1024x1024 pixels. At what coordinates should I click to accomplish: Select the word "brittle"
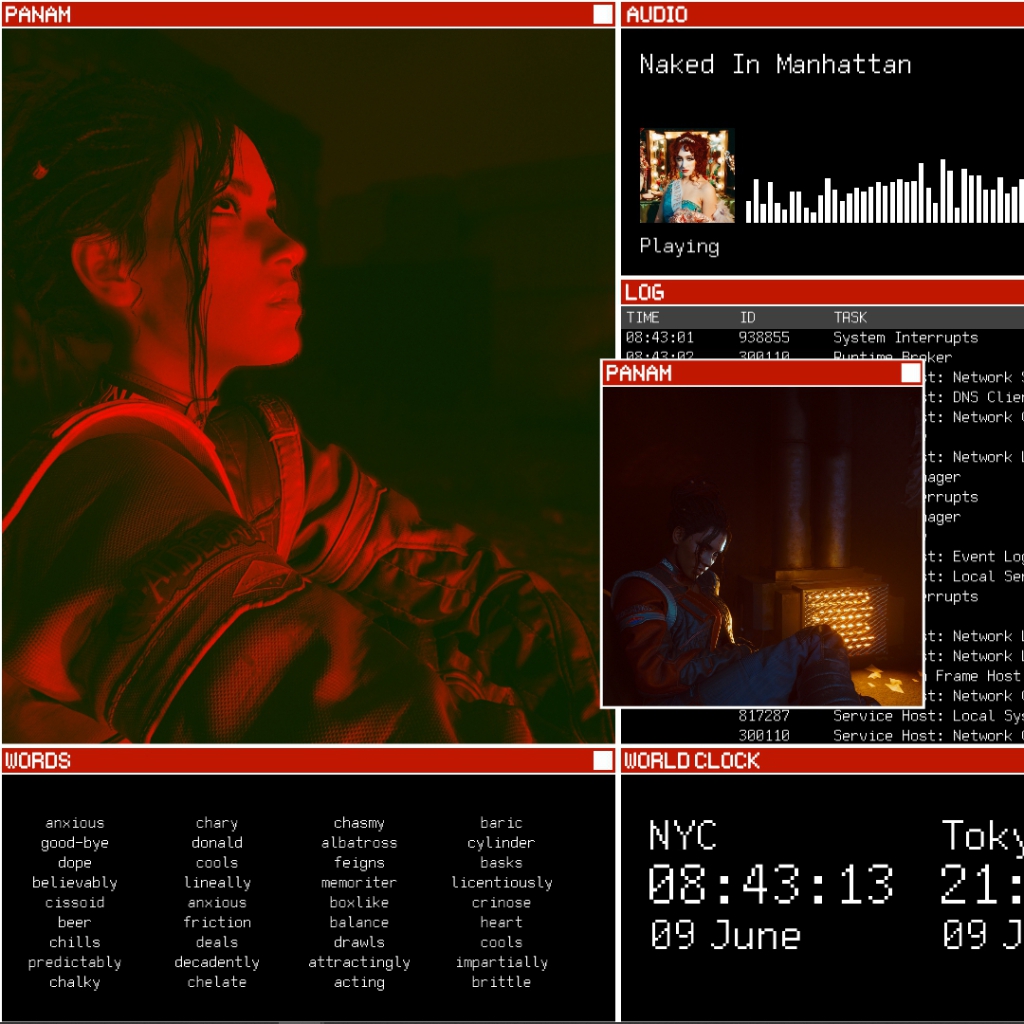[x=501, y=982]
